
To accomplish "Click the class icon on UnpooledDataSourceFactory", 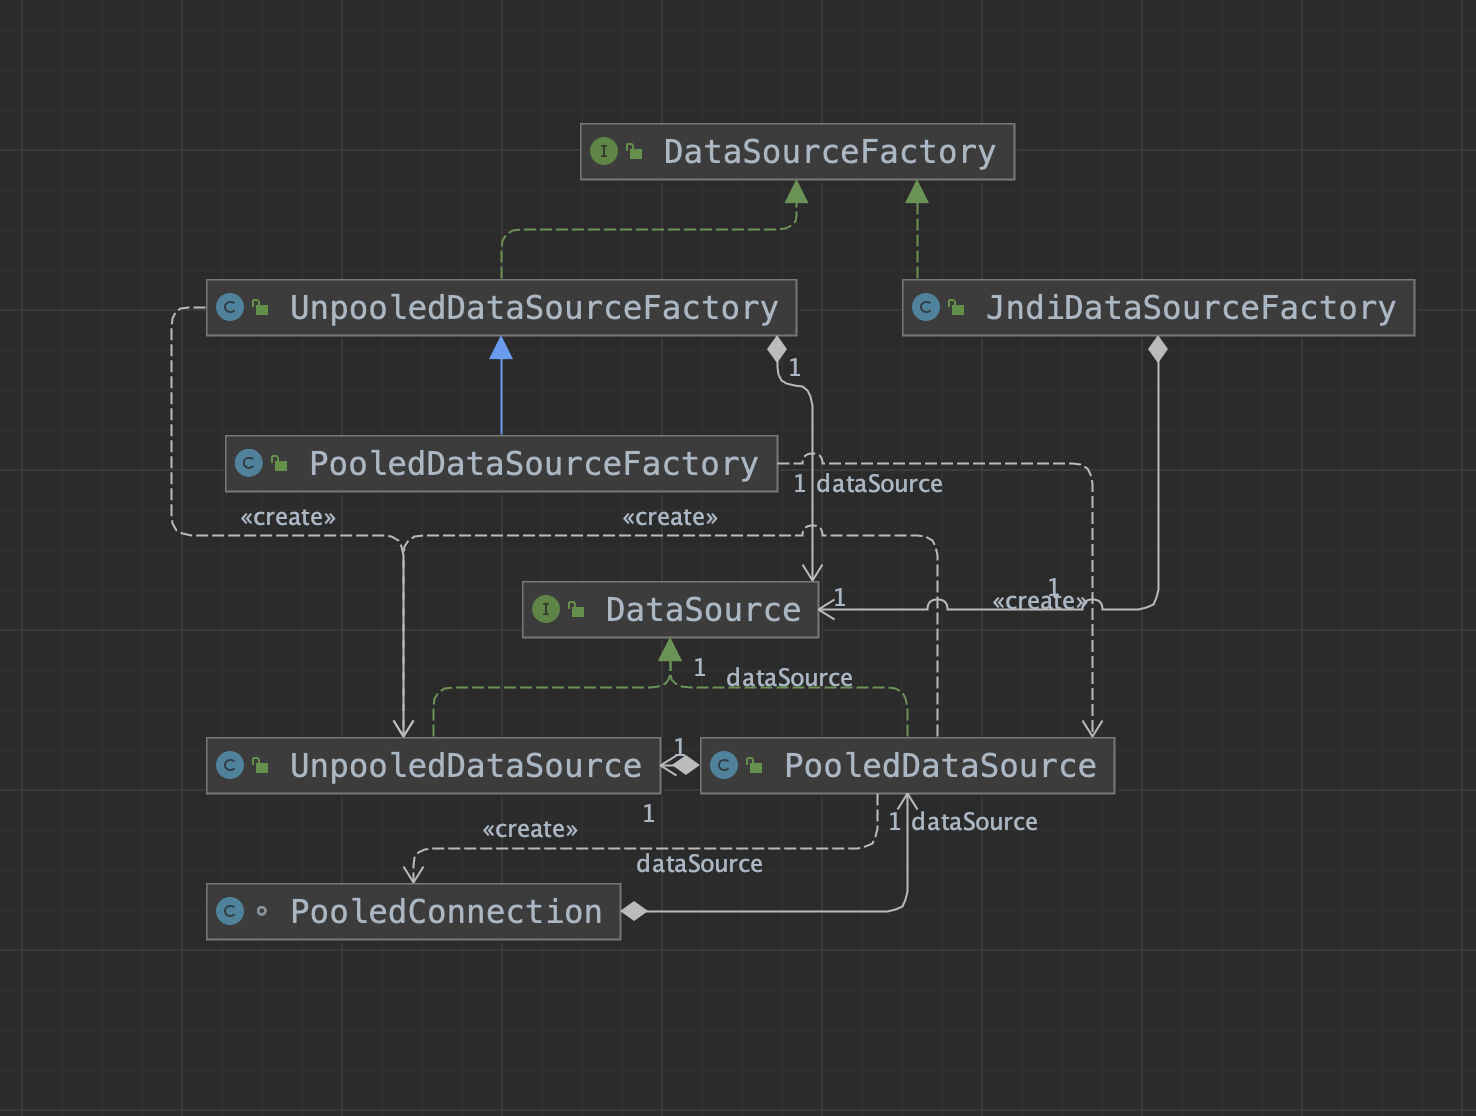I will [x=230, y=308].
